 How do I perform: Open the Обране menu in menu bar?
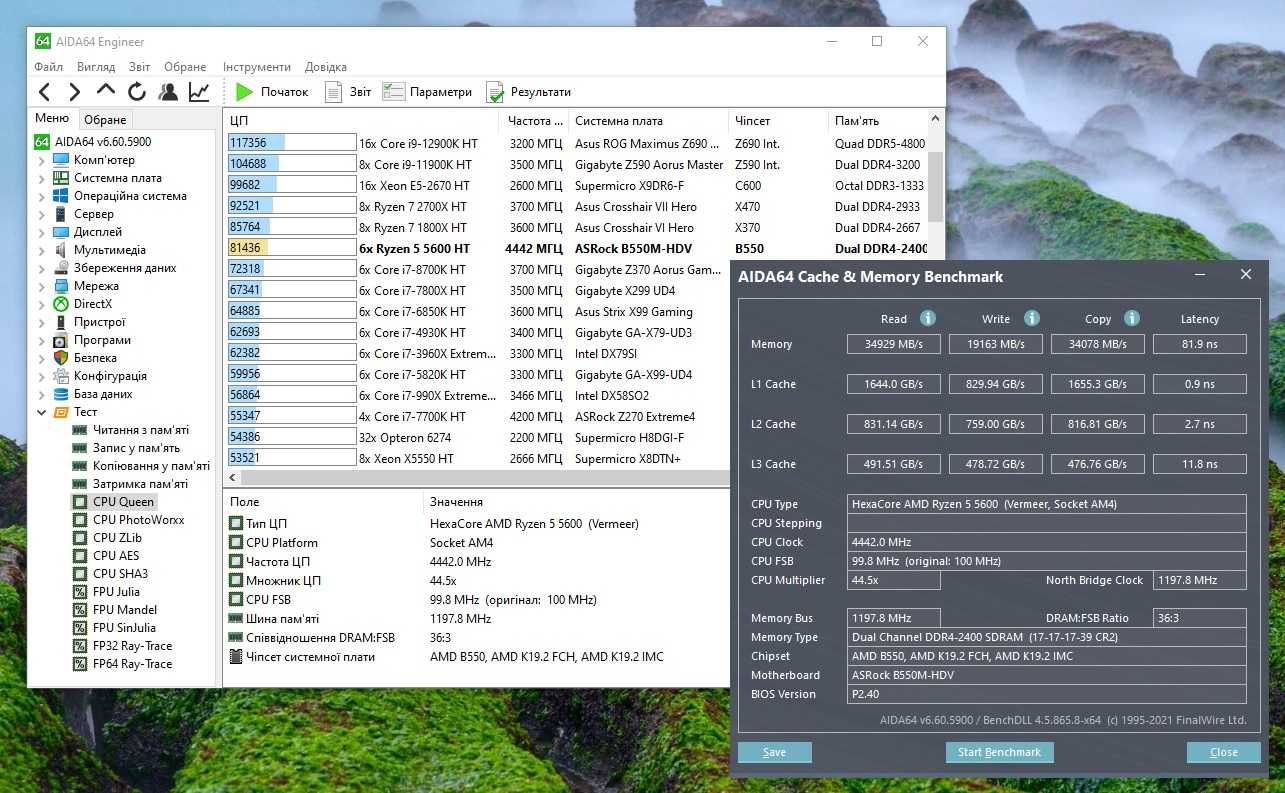pyautogui.click(x=185, y=67)
